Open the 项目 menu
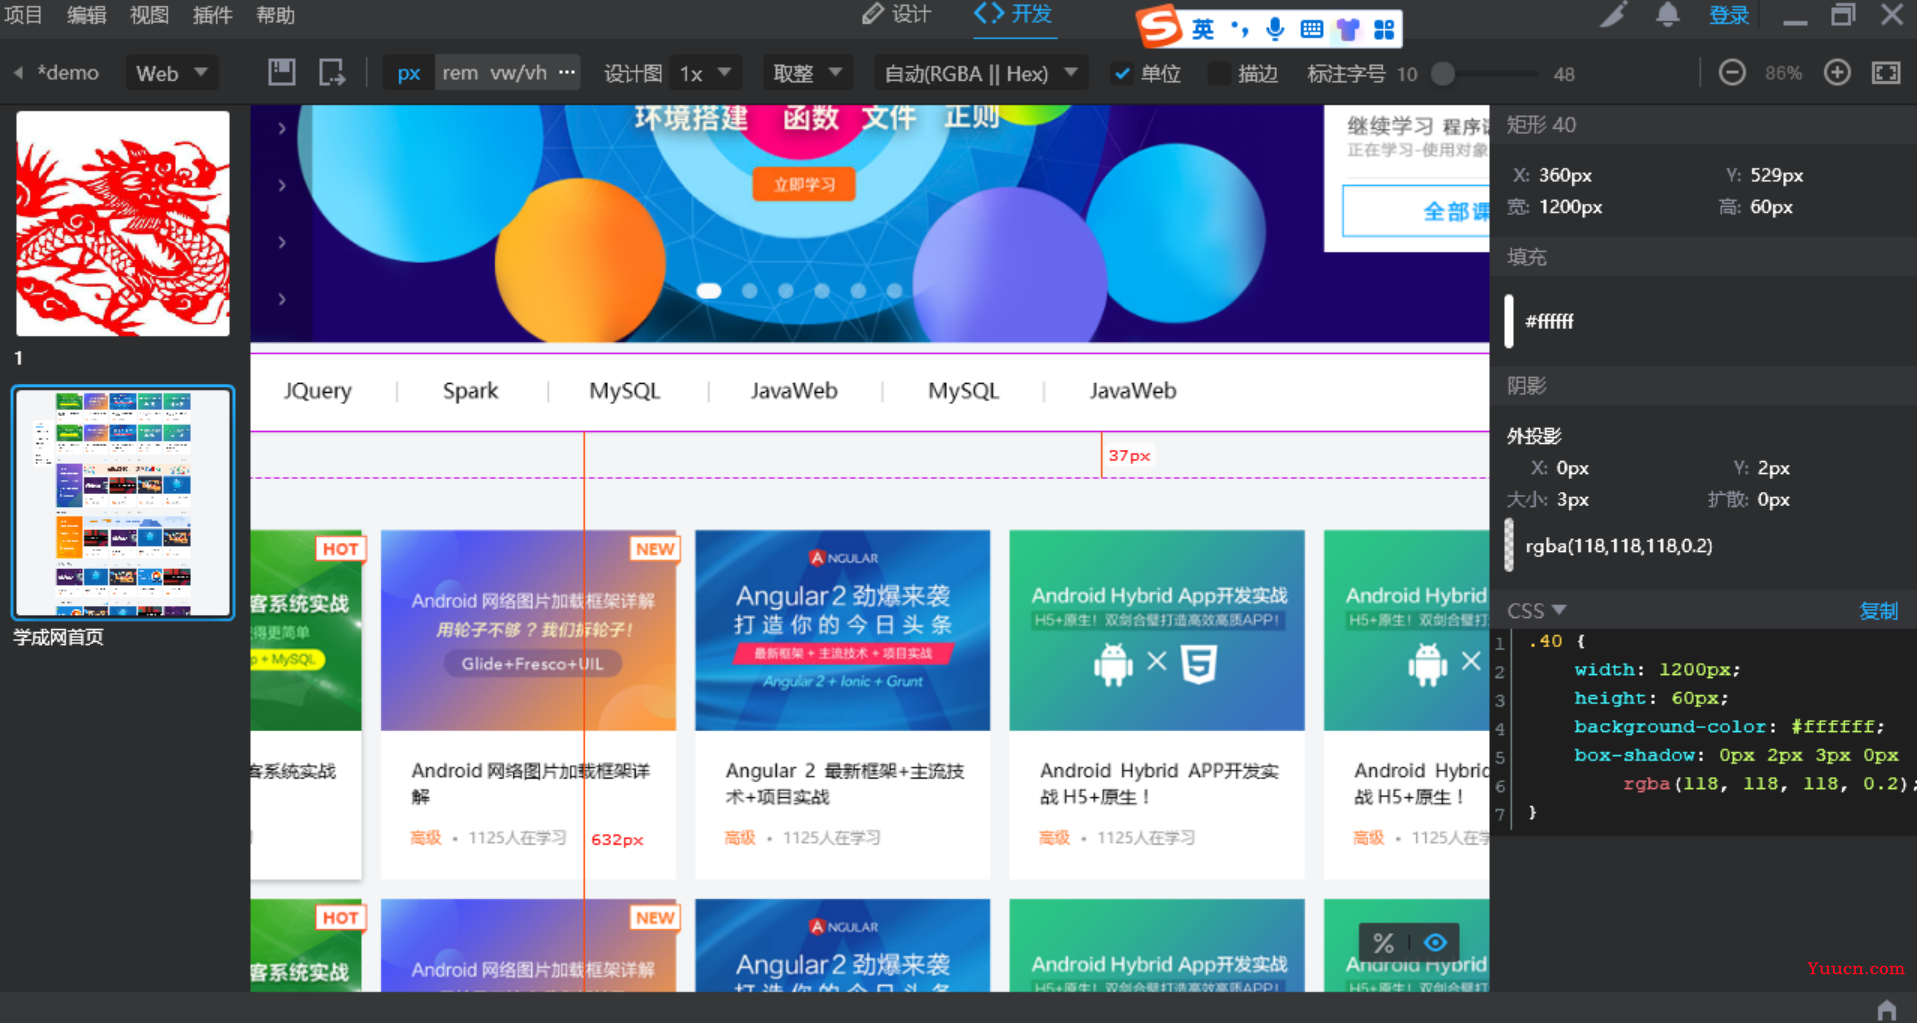This screenshot has width=1917, height=1023. pos(22,15)
